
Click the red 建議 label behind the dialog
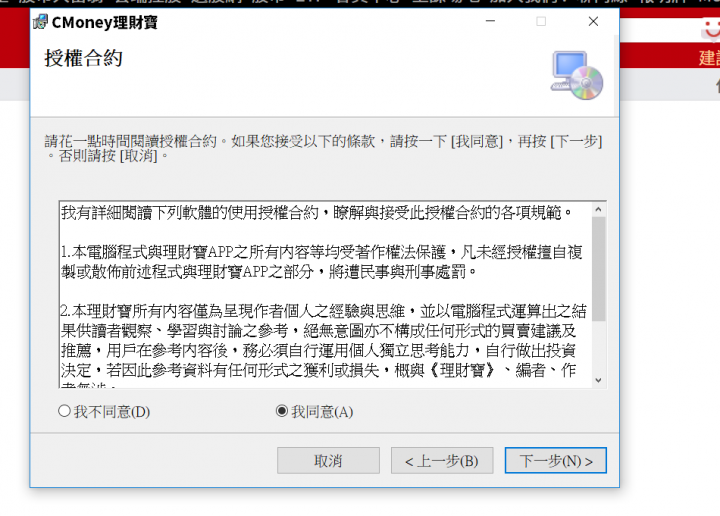pyautogui.click(x=709, y=58)
